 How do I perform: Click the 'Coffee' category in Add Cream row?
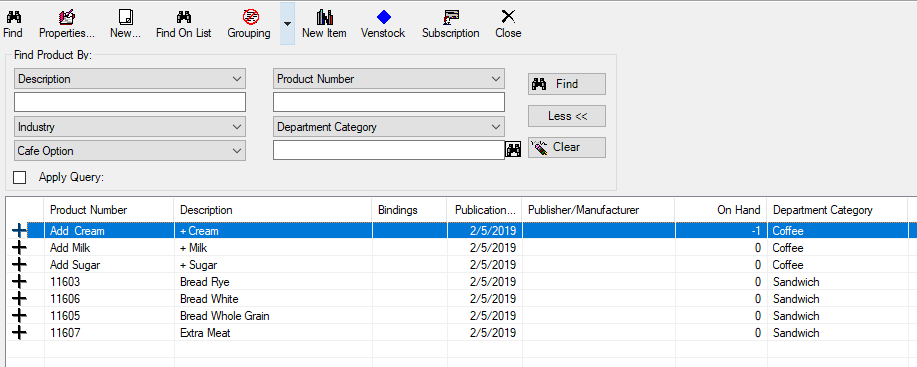(788, 231)
